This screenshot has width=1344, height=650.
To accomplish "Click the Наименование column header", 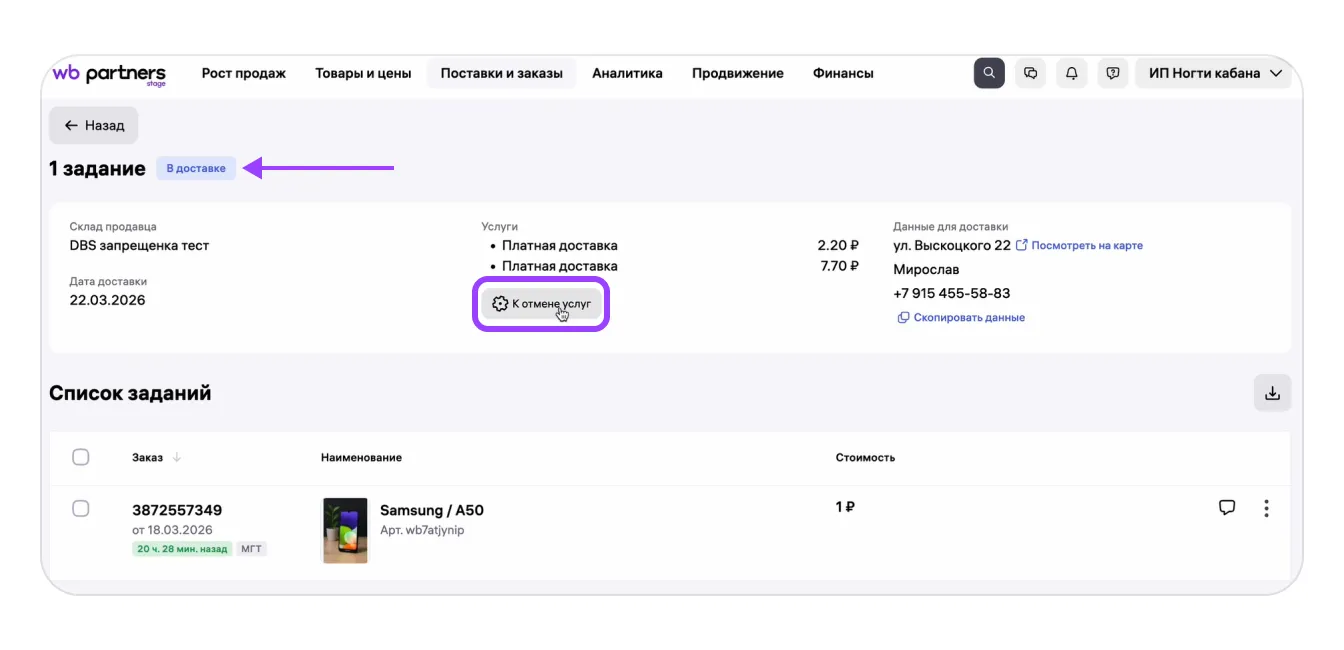I will click(x=361, y=457).
